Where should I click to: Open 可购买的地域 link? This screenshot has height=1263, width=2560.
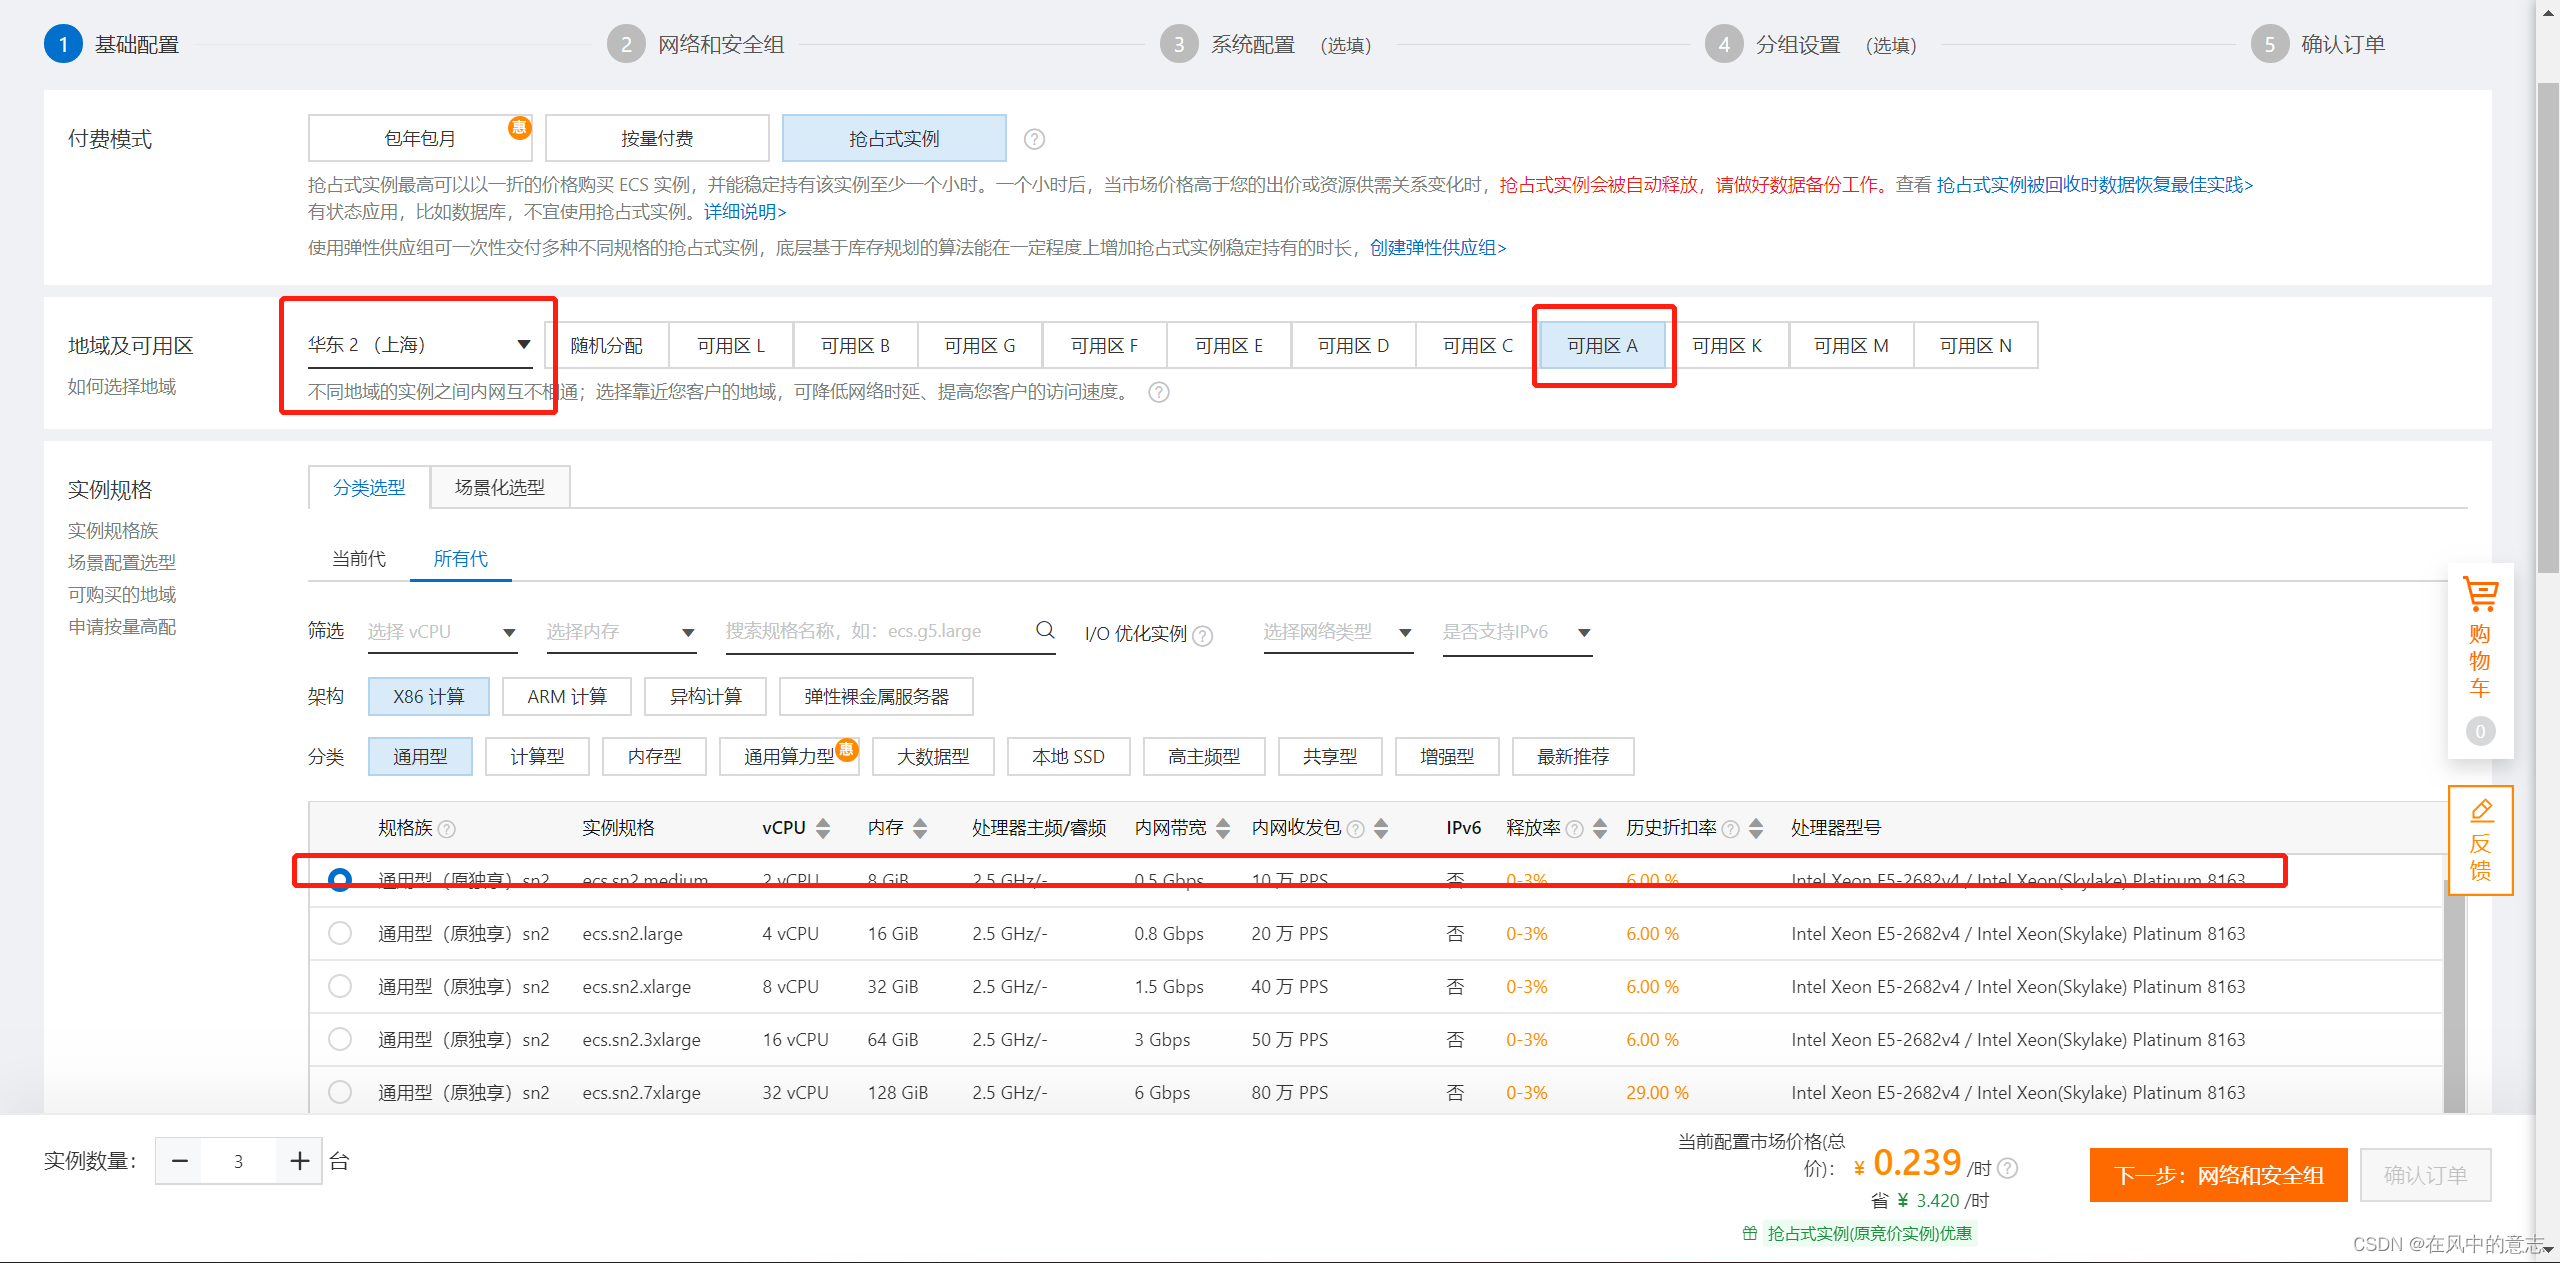pos(122,595)
